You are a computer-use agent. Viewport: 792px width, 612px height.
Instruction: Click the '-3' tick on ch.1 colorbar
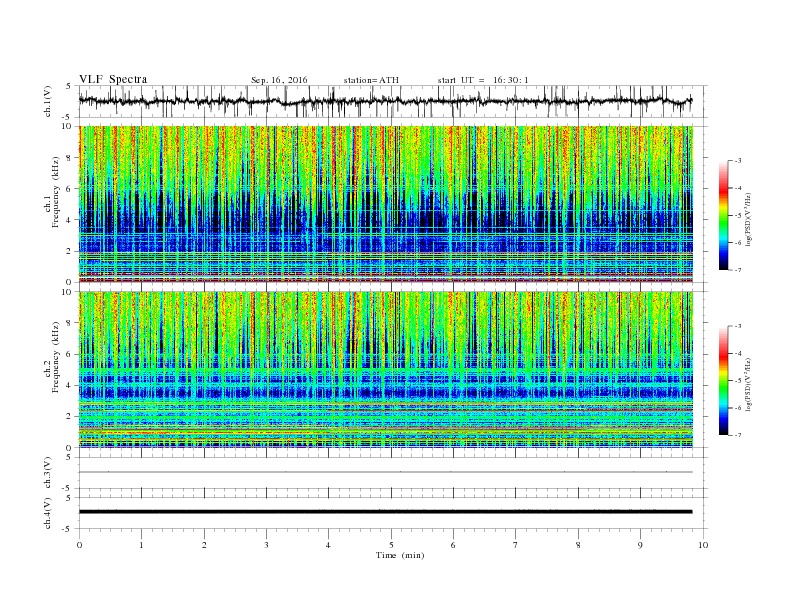pos(737,161)
